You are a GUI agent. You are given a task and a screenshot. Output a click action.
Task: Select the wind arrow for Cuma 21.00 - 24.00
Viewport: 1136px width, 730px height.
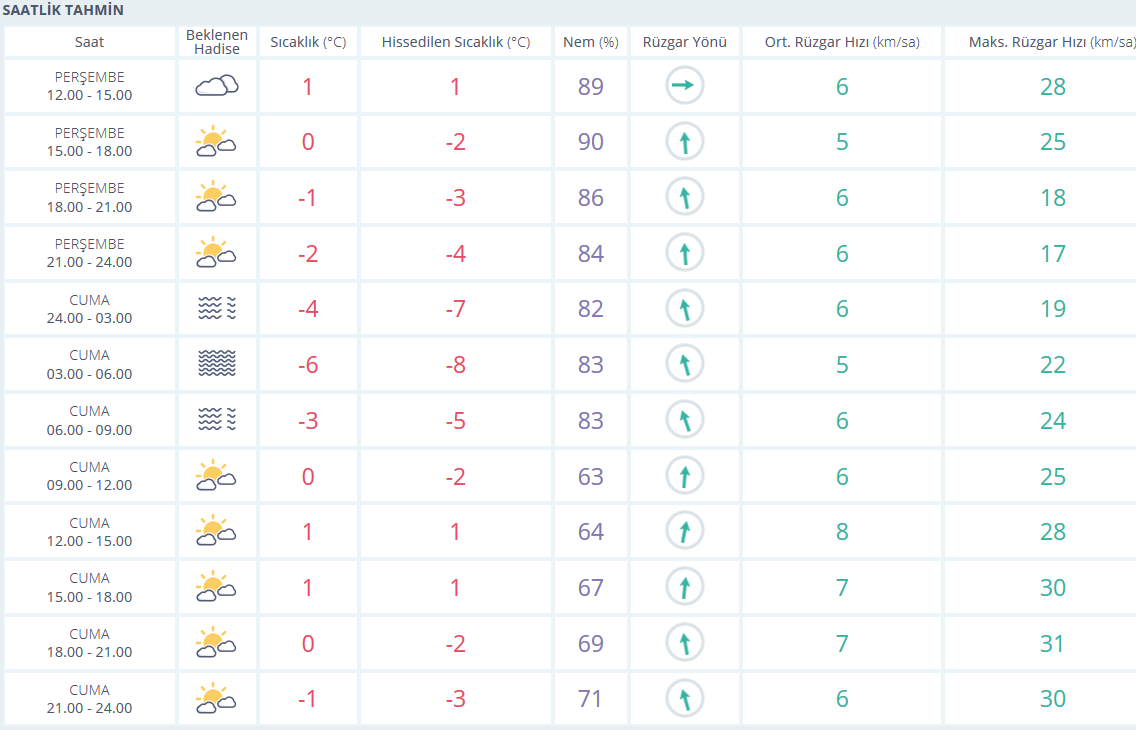pyautogui.click(x=684, y=698)
